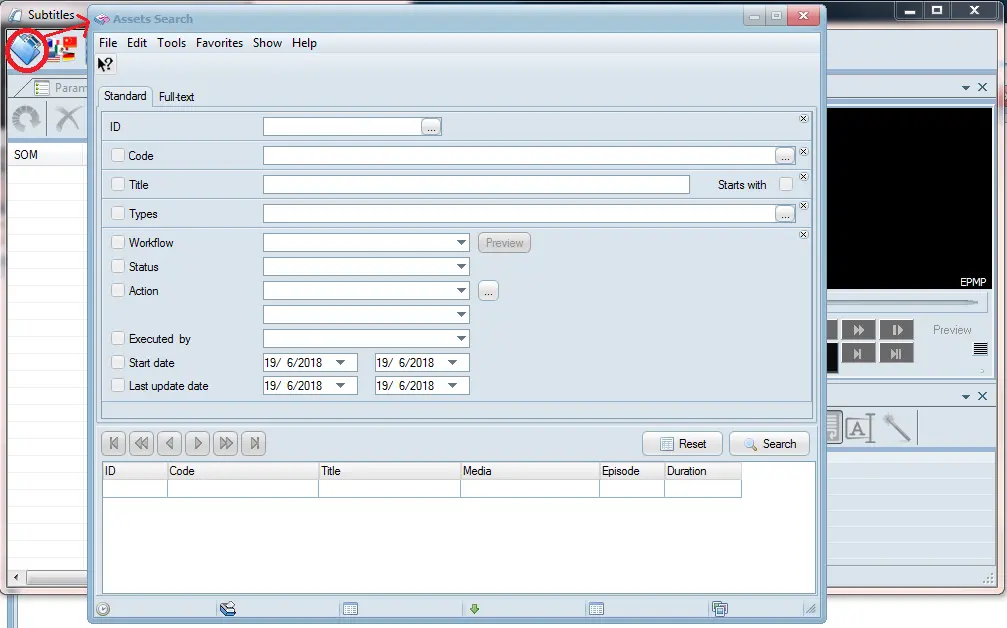Expand the Status dropdown
The image size is (1007, 628).
[460, 267]
